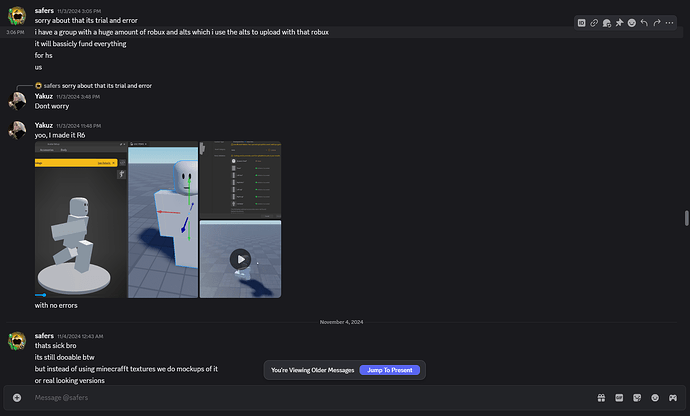The width and height of the screenshot is (690, 416).
Task: Click message about minecrafft textures mockups
Action: (x=126, y=369)
